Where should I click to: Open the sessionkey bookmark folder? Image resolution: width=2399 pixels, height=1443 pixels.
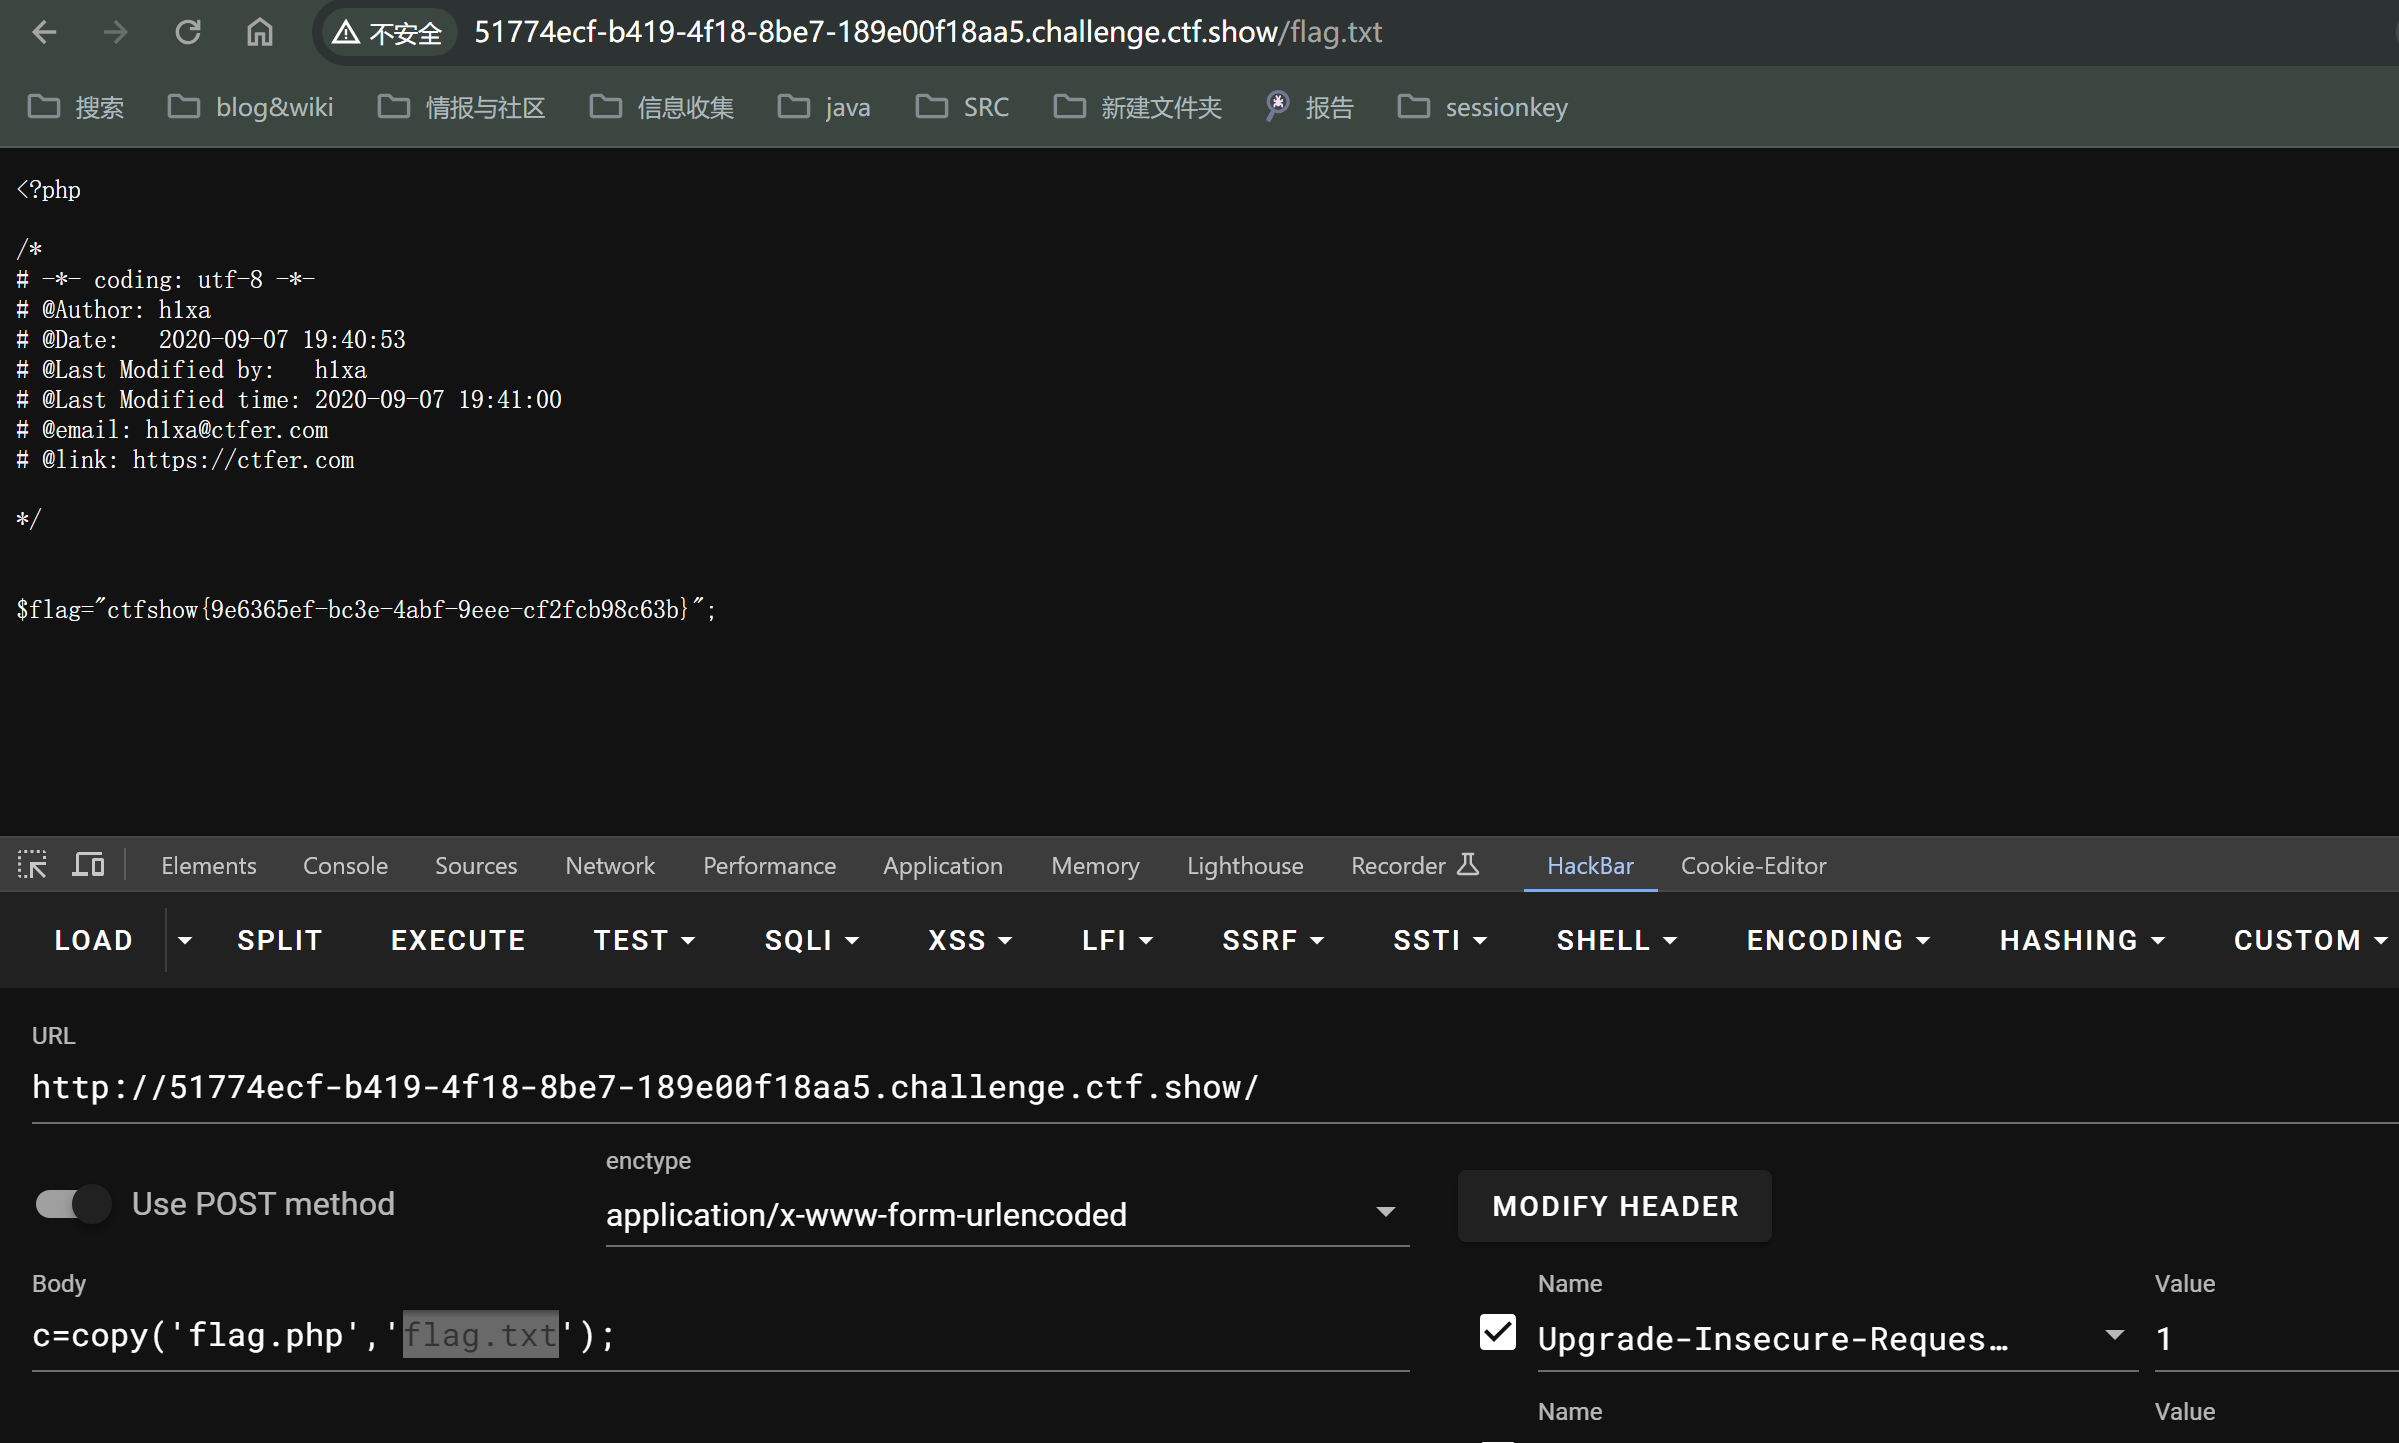click(1483, 107)
